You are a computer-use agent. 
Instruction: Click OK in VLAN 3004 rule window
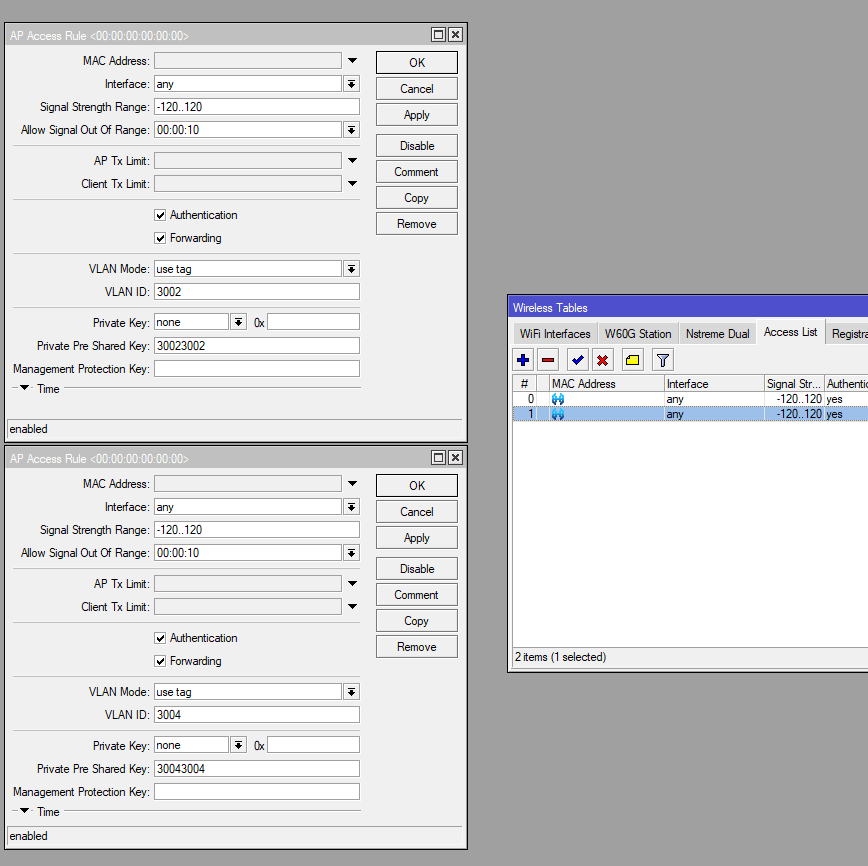[417, 486]
